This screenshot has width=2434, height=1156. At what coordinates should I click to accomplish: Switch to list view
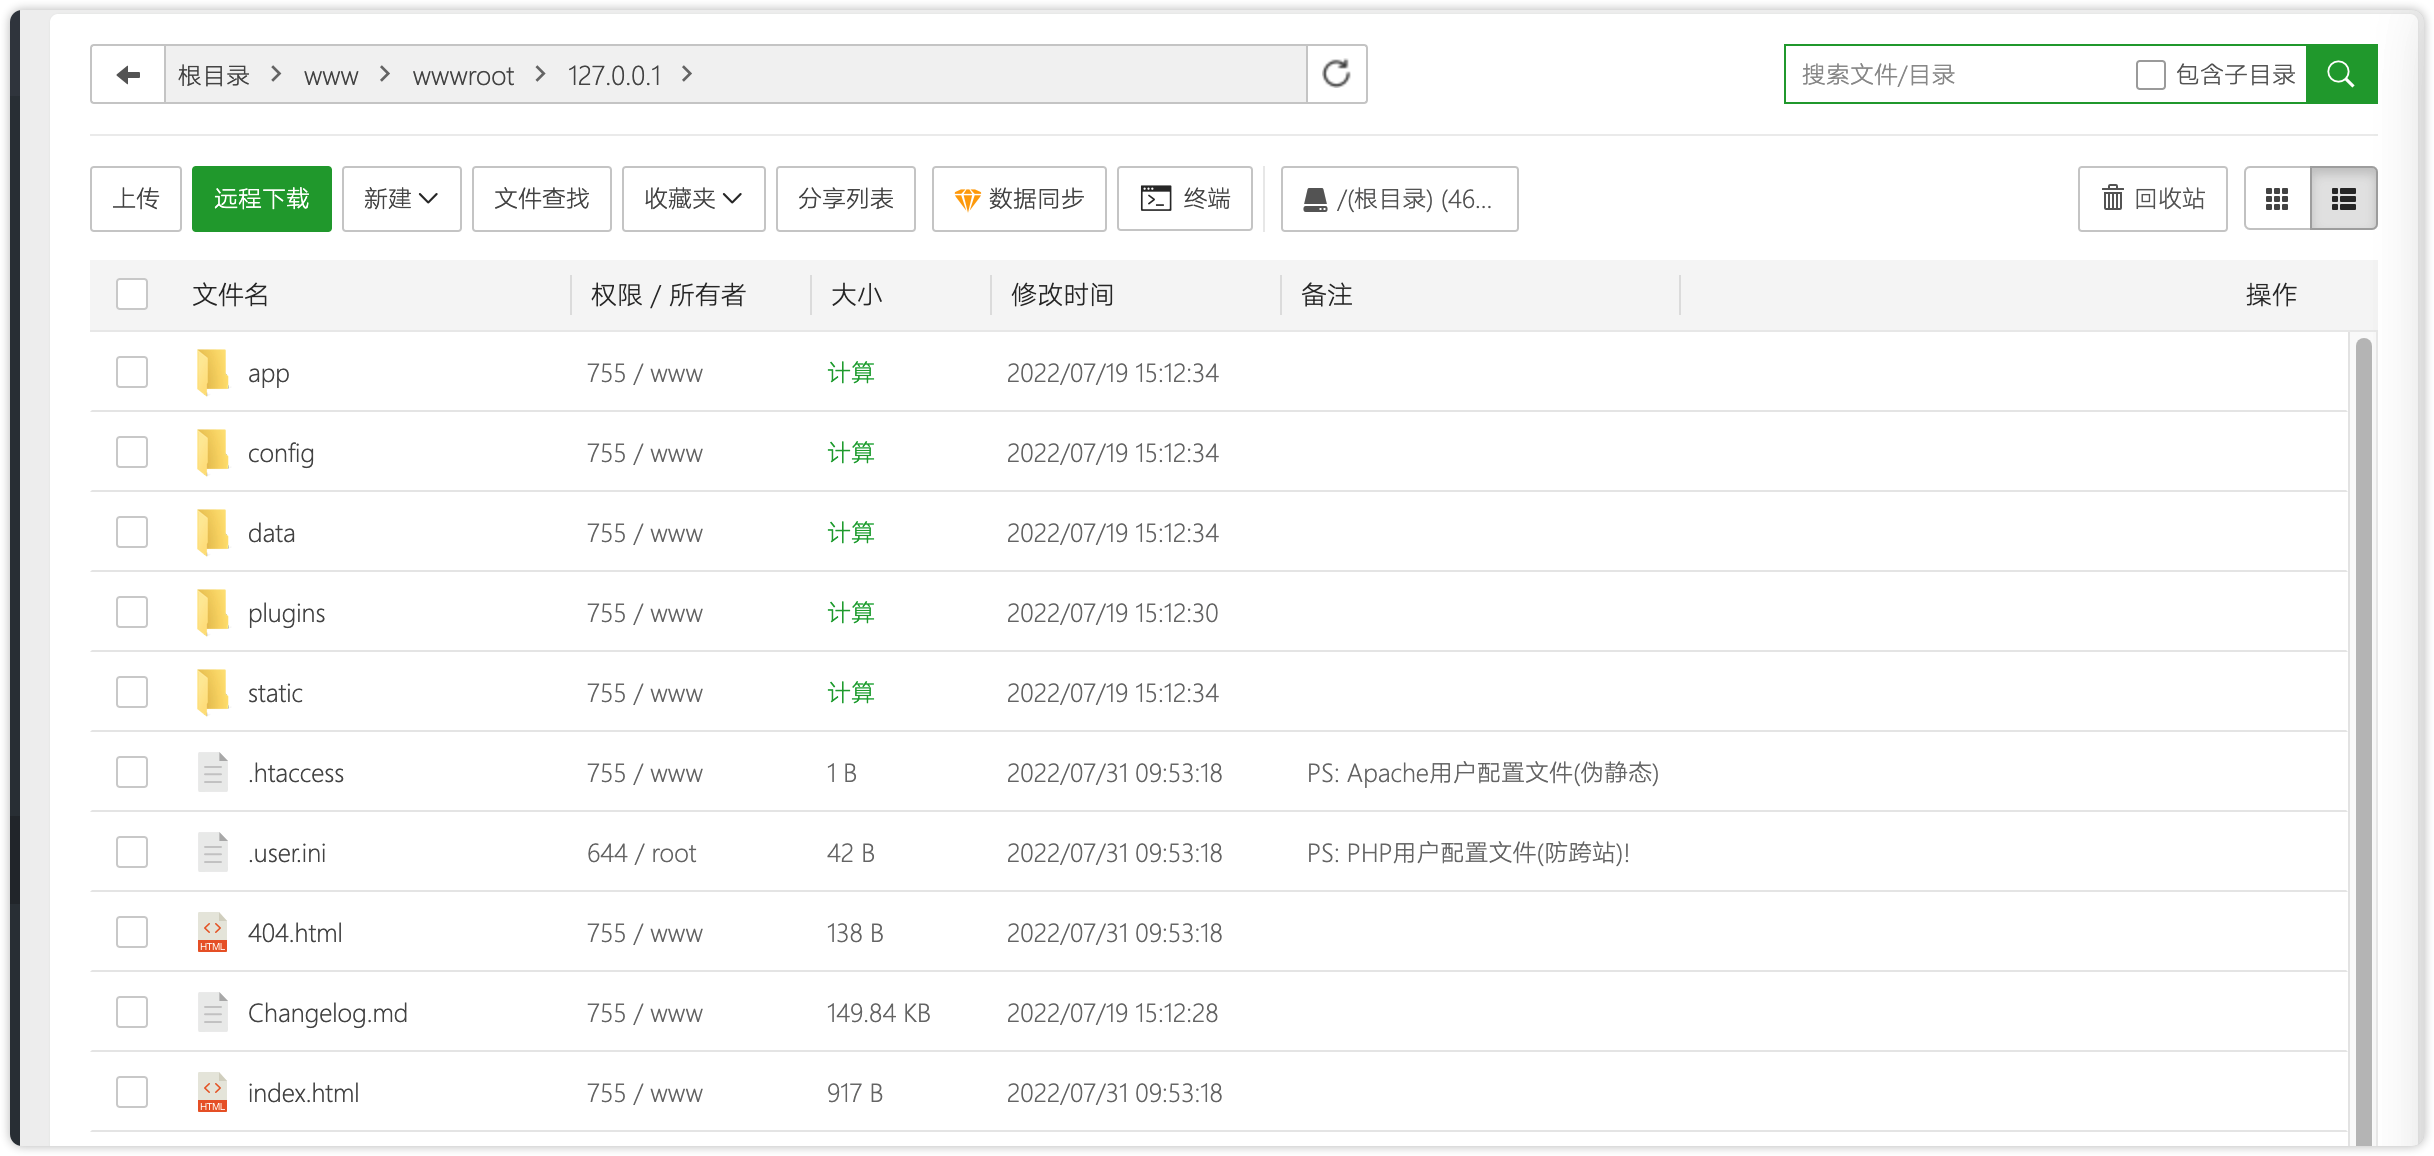2343,199
